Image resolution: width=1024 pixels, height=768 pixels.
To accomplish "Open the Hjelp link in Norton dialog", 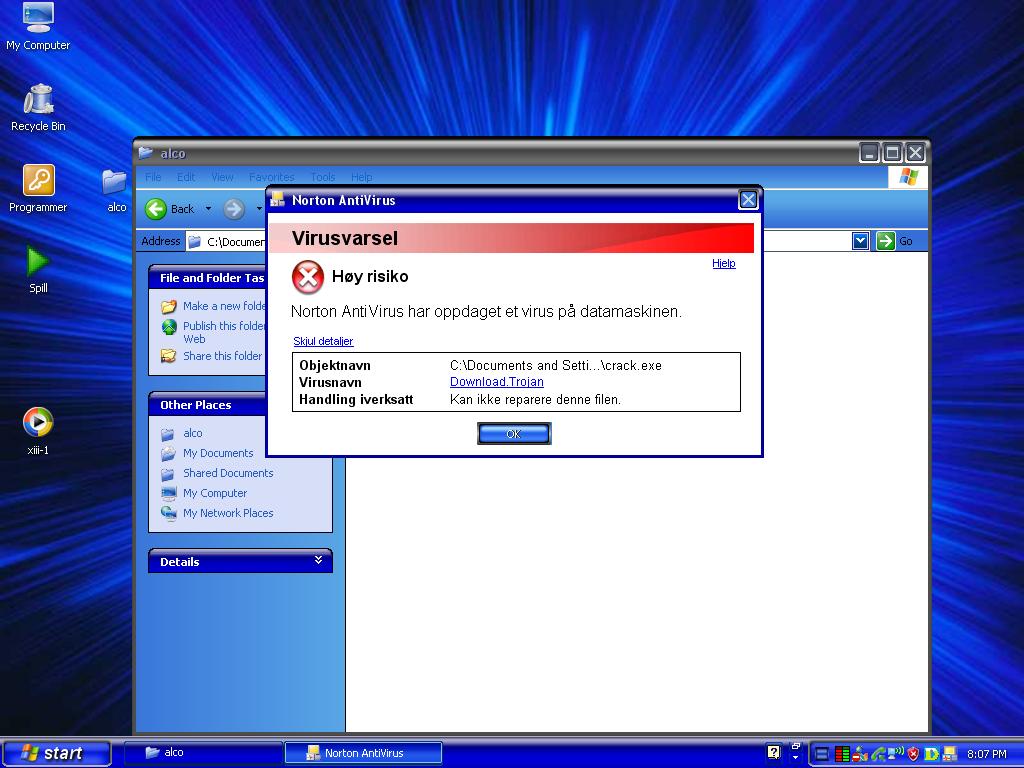I will (x=724, y=263).
